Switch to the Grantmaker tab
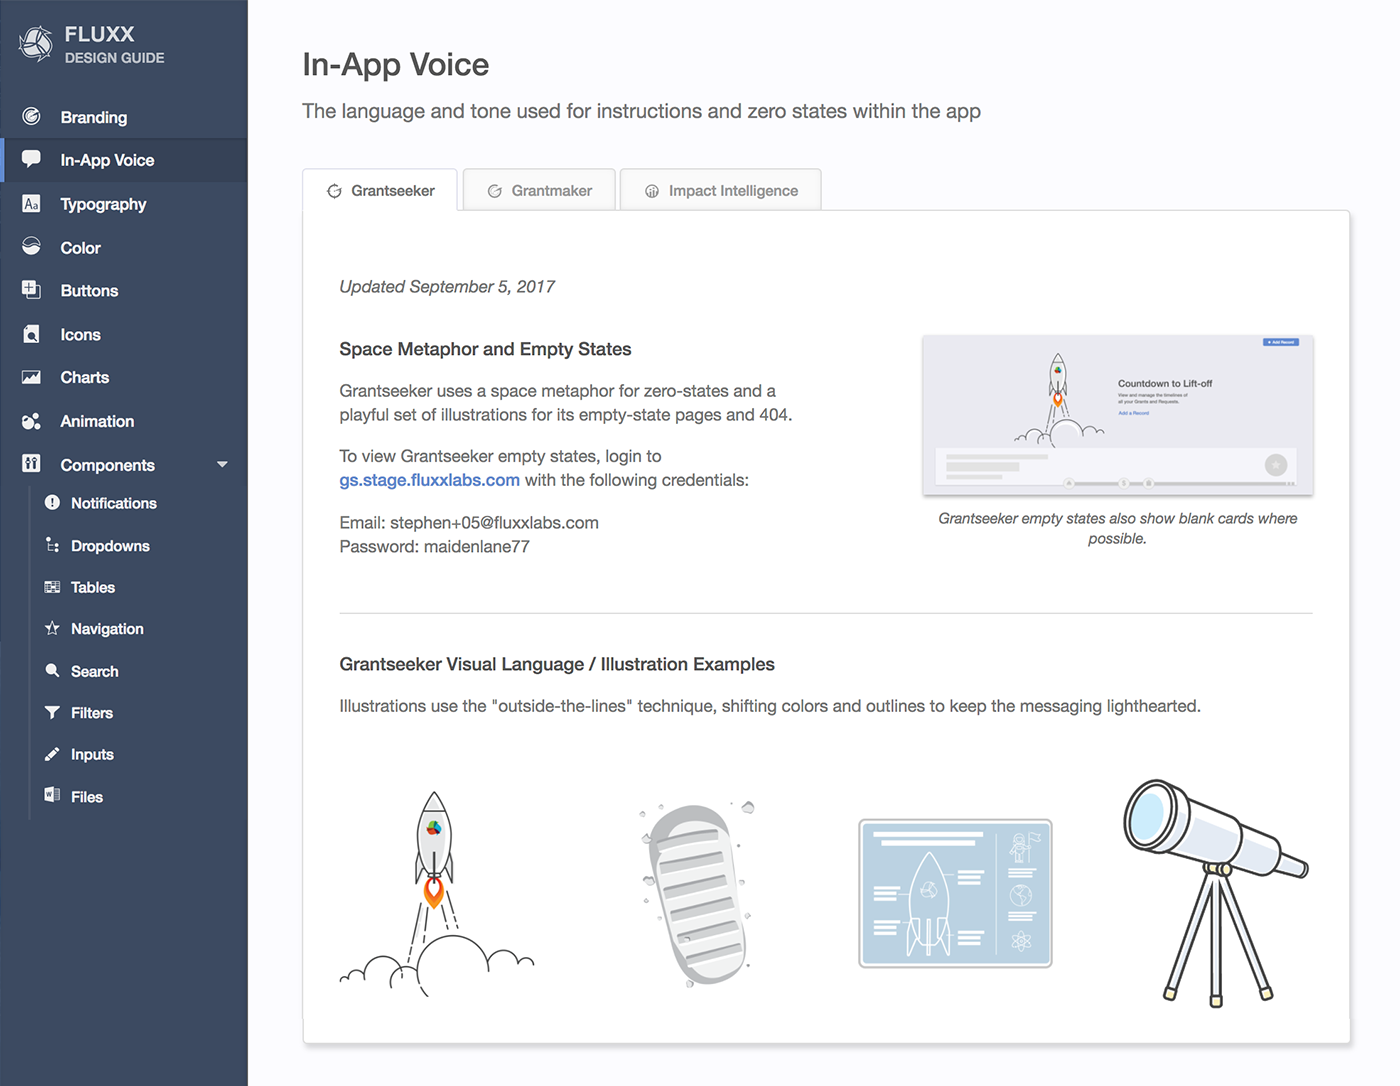Screen dimensions: 1400x1086 540,191
